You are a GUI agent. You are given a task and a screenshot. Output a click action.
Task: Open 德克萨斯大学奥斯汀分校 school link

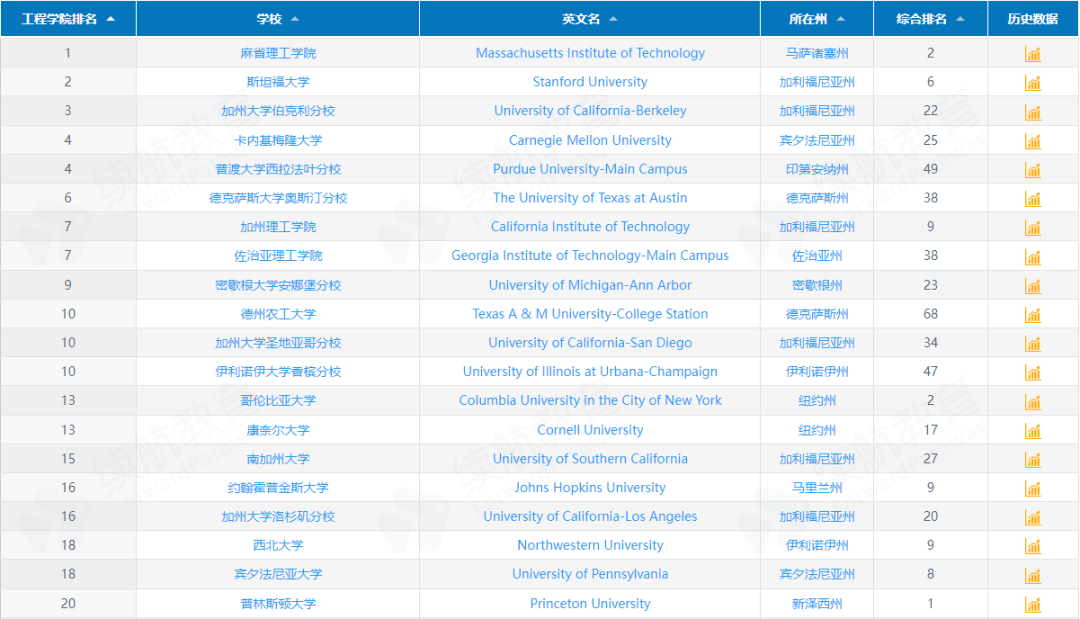tap(278, 198)
